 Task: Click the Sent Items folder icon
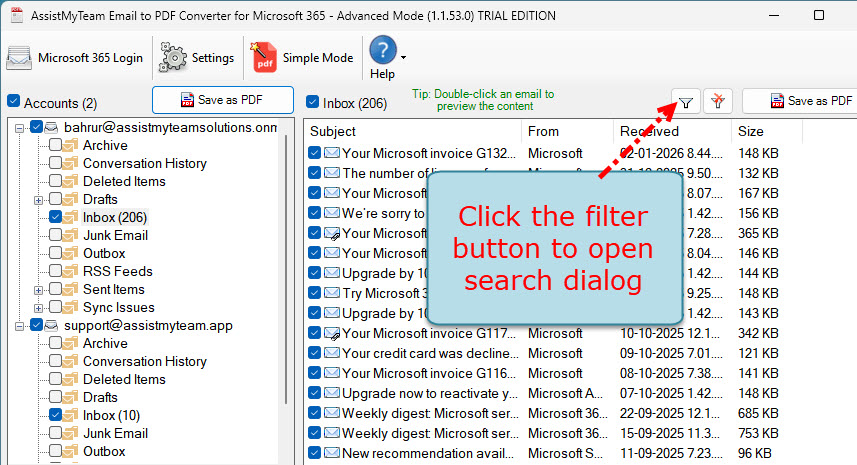[71, 289]
